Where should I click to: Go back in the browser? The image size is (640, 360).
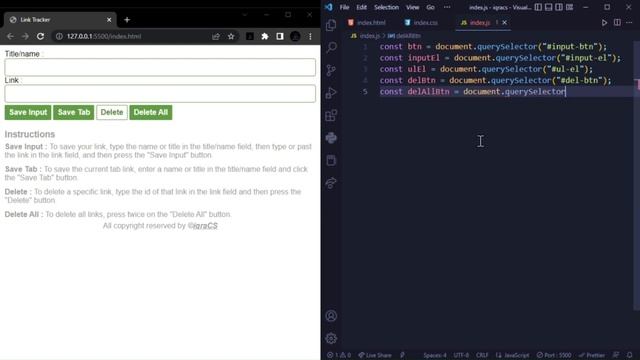coord(10,36)
